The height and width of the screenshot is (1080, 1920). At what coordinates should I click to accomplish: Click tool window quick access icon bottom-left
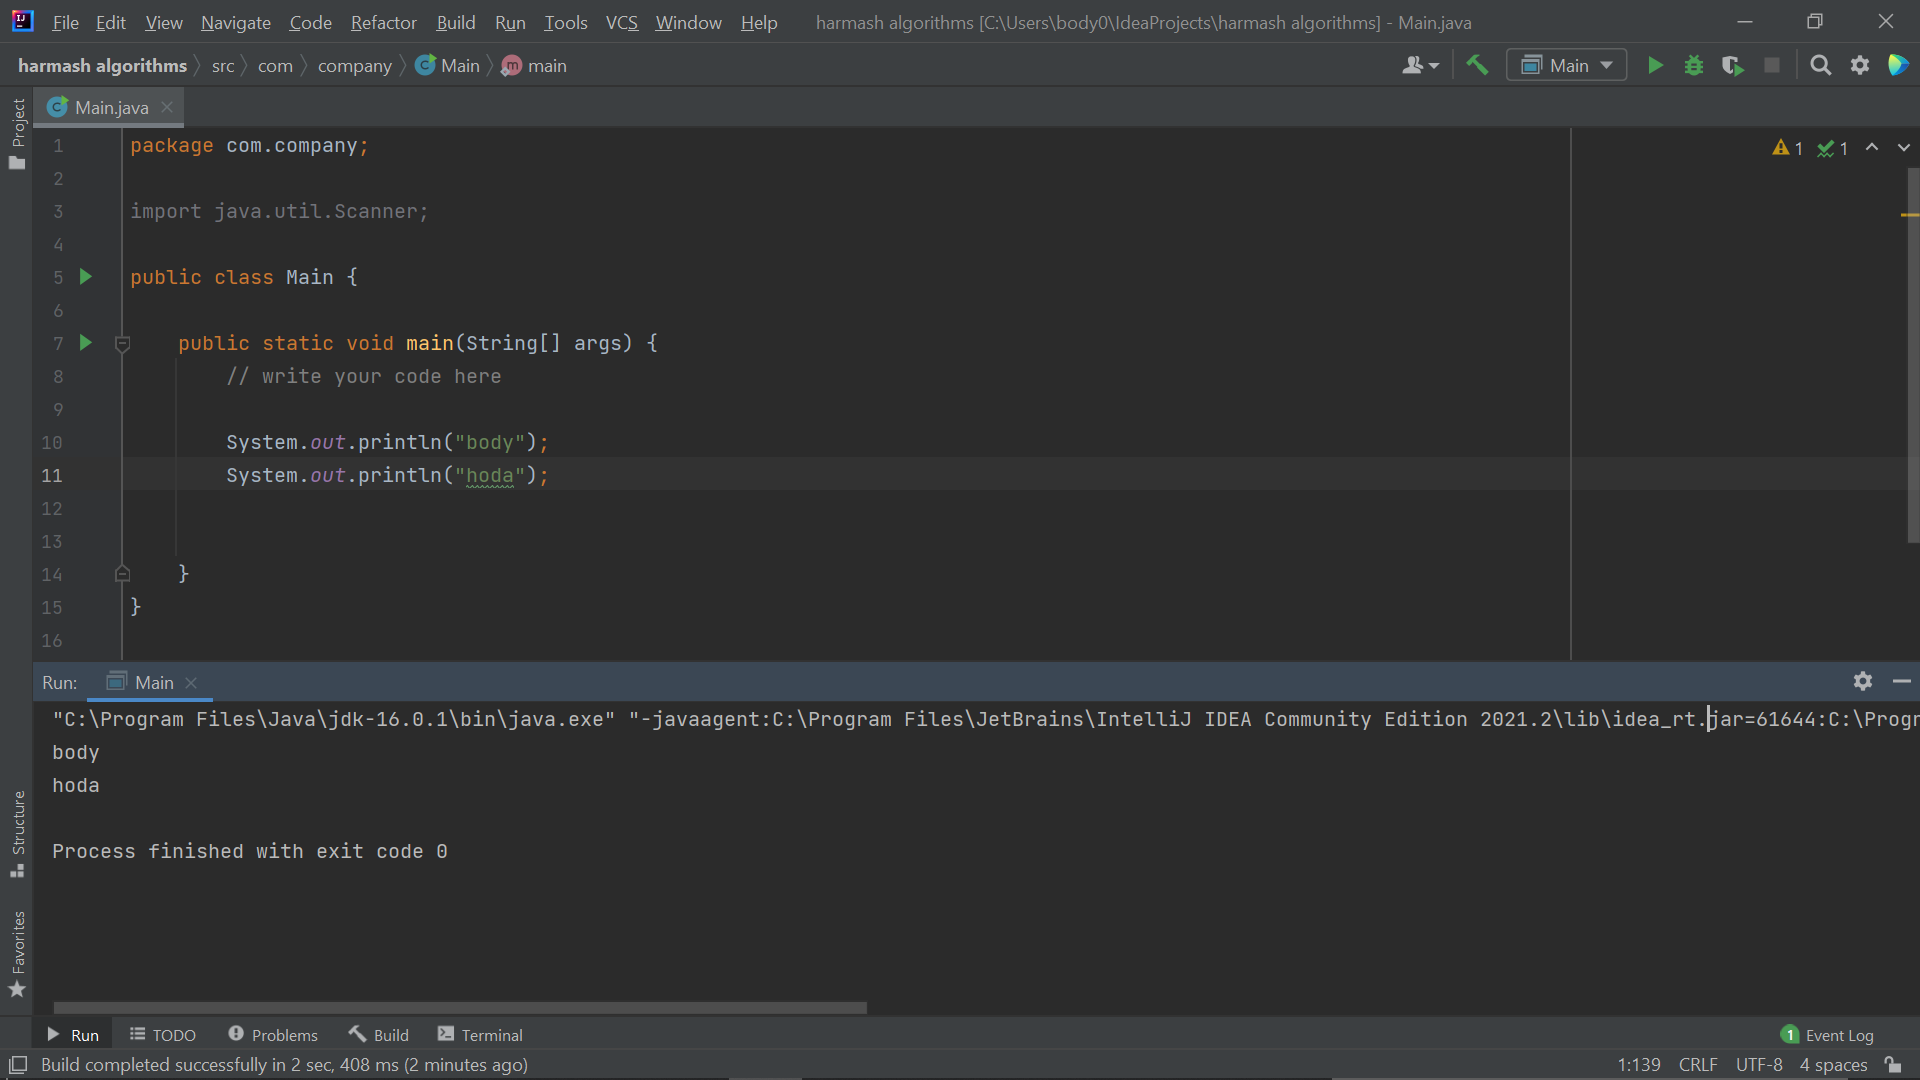[17, 1065]
